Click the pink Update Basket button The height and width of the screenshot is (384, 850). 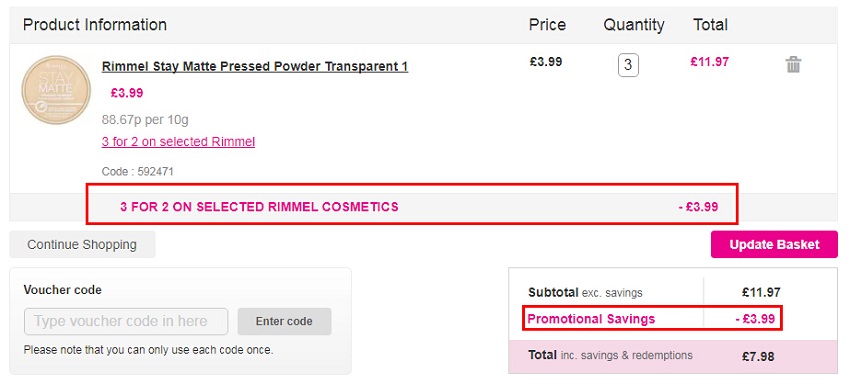coord(774,245)
